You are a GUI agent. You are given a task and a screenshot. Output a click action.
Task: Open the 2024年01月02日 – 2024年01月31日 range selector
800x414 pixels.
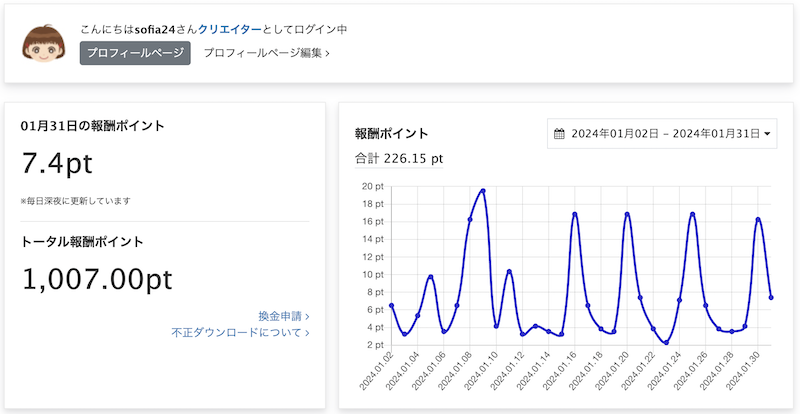click(x=662, y=134)
